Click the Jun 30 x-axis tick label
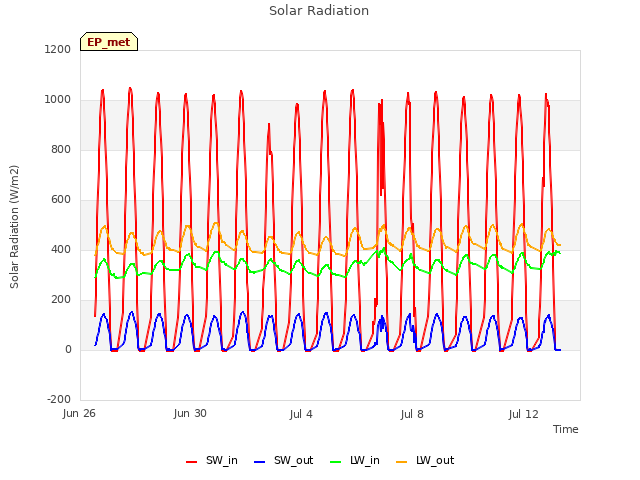This screenshot has height=480, width=640. (x=190, y=414)
